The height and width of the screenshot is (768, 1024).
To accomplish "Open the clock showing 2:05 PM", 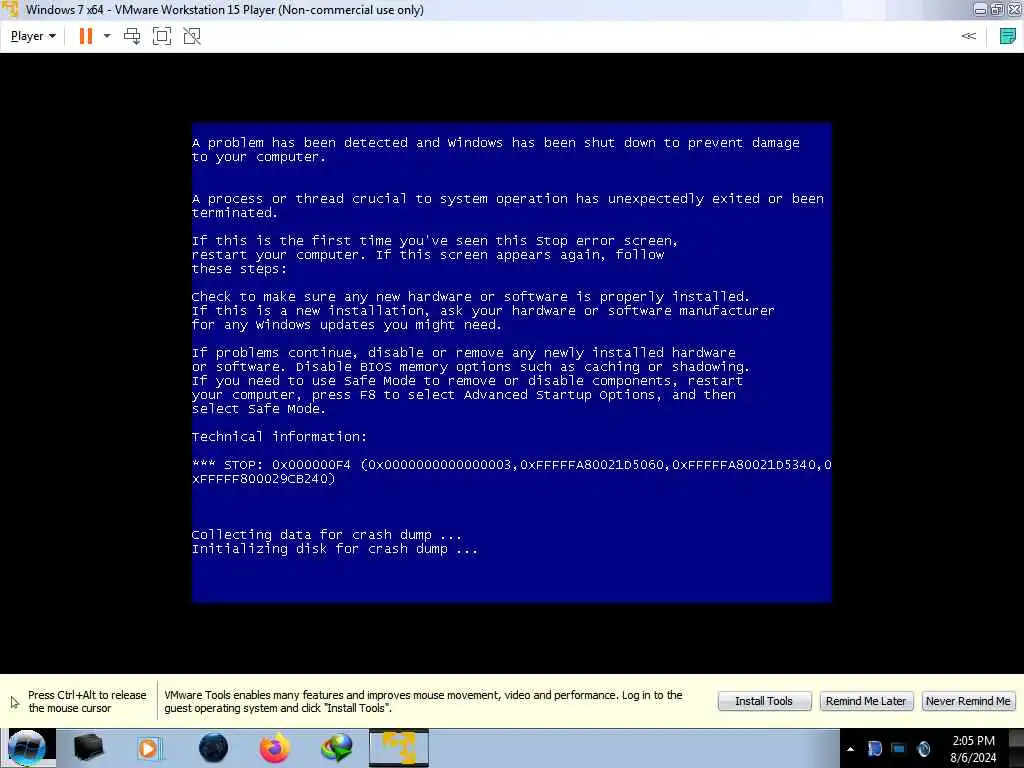I will (x=973, y=749).
